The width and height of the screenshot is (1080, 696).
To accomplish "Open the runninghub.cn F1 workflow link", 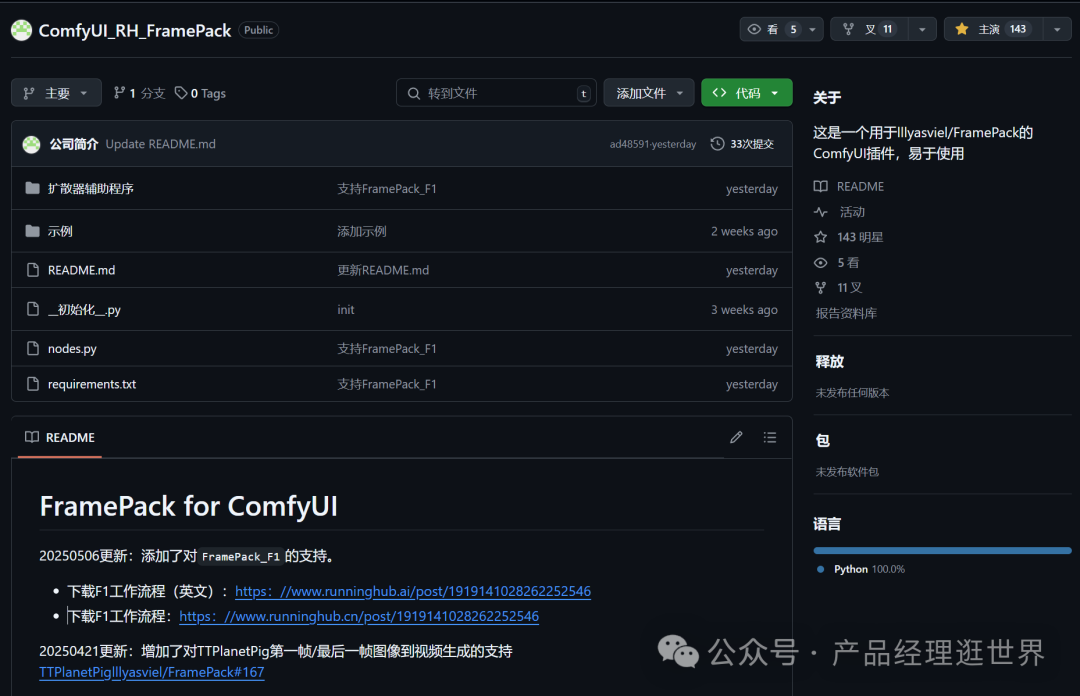I will point(359,616).
